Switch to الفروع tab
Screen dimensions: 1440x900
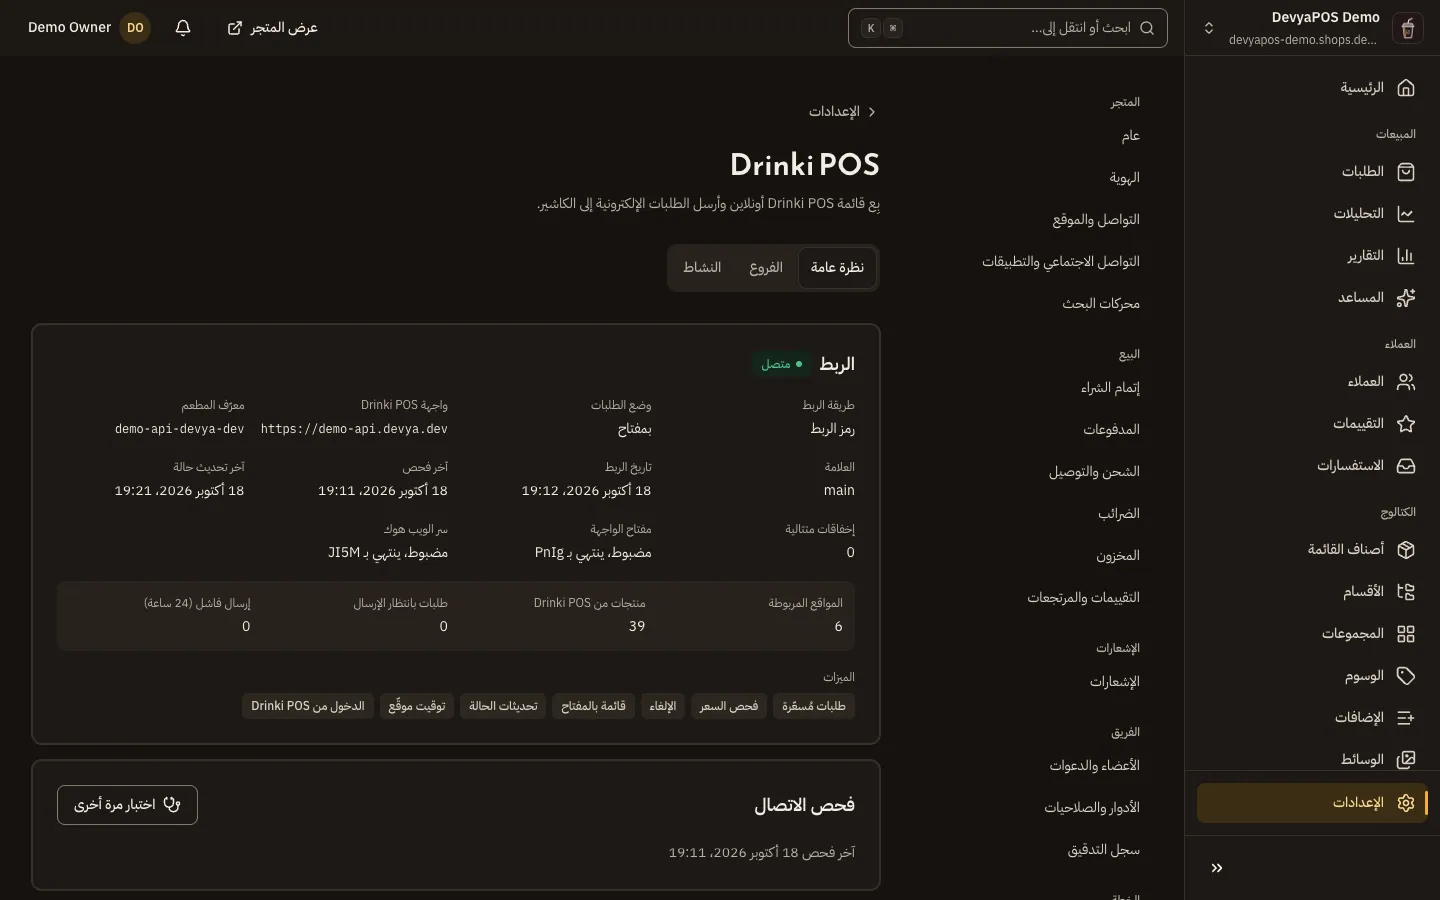click(766, 268)
